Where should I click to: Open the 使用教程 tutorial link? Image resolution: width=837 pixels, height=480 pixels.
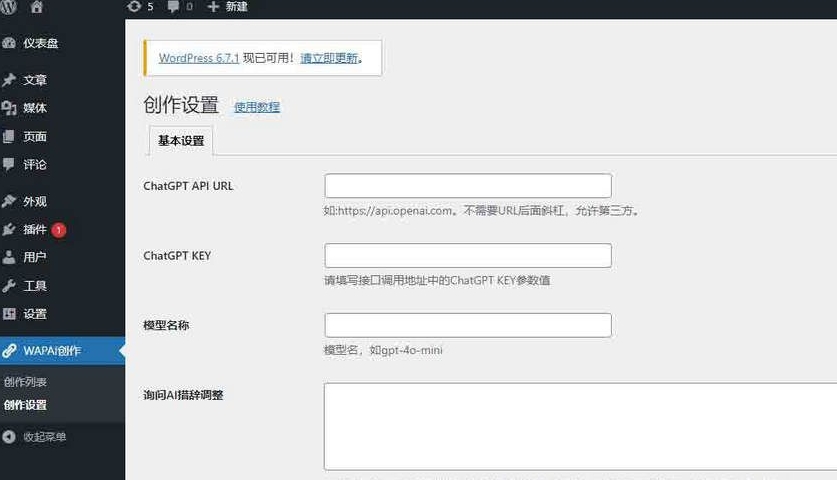(257, 107)
